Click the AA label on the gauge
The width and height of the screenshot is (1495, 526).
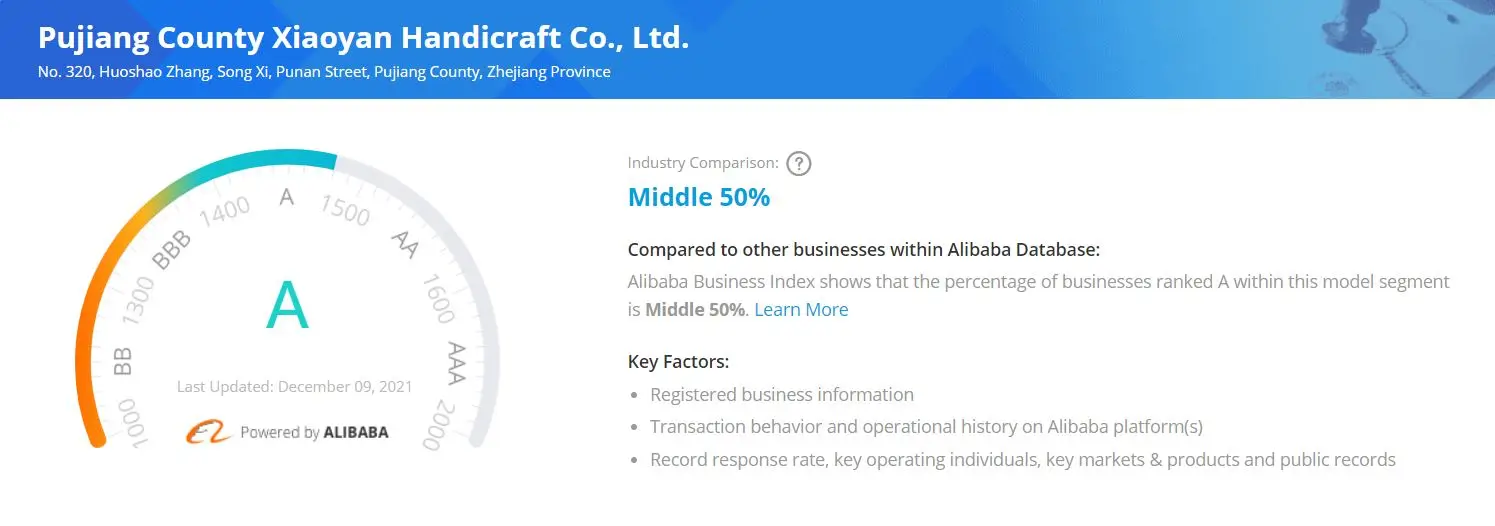(x=405, y=243)
